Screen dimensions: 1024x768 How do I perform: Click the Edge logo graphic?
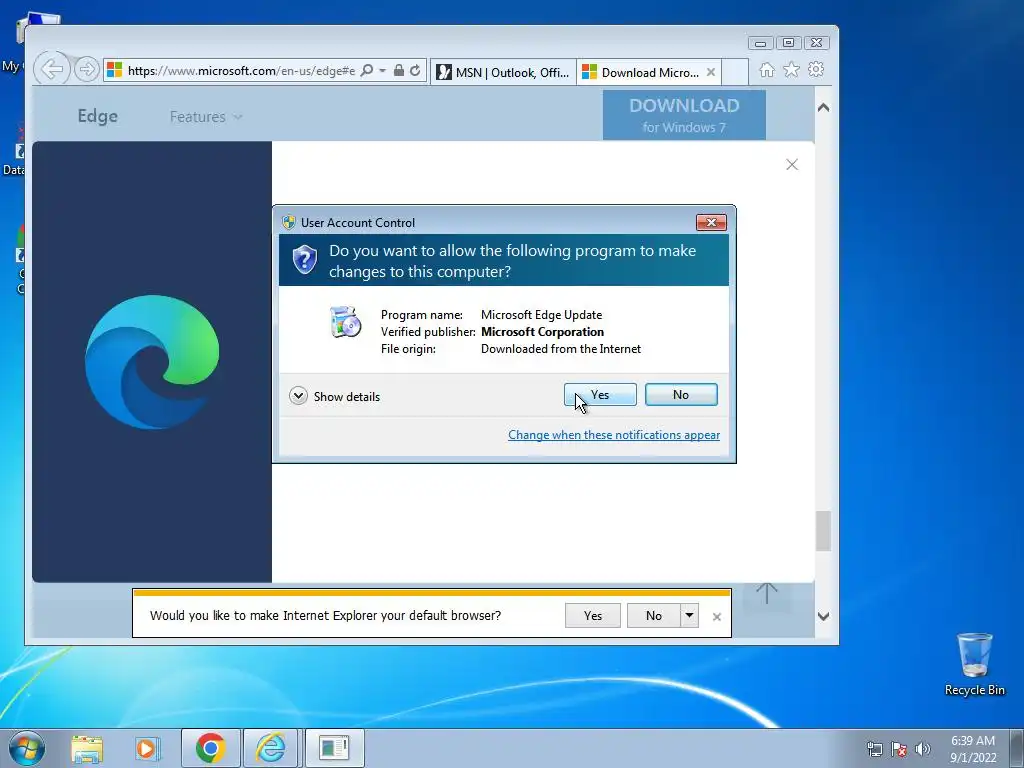(152, 362)
